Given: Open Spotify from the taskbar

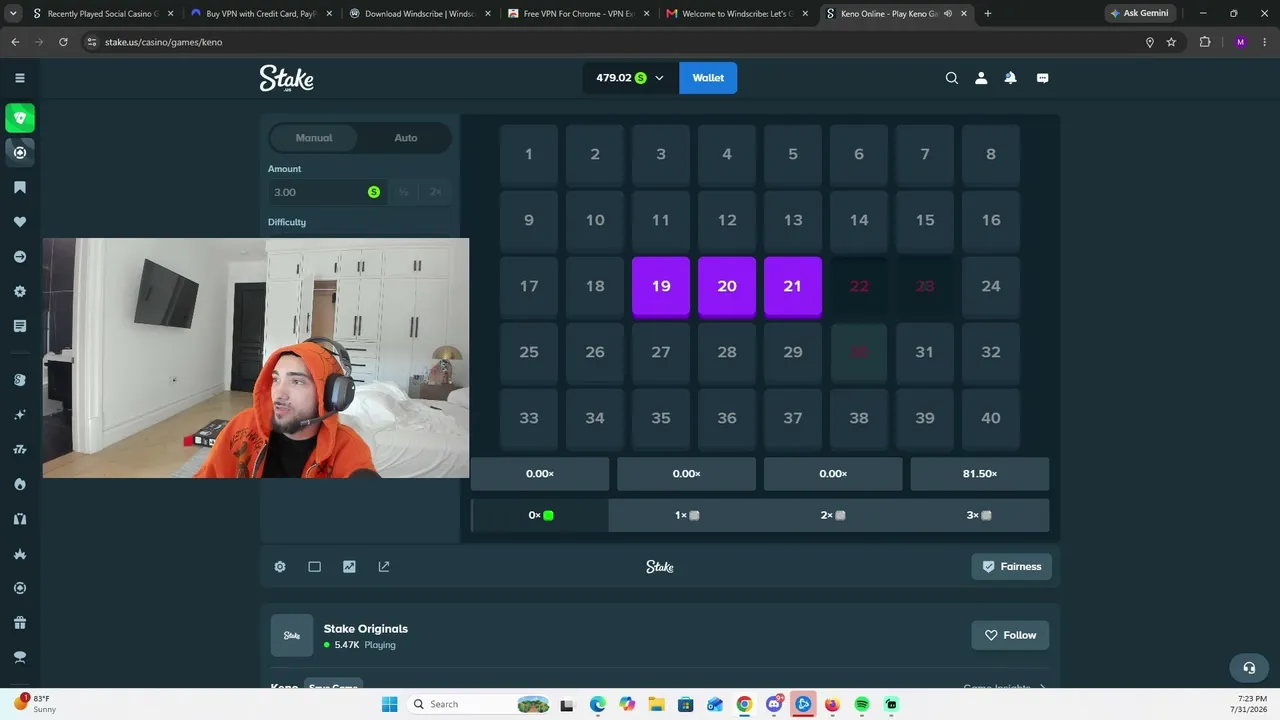Looking at the screenshot, I should (862, 704).
